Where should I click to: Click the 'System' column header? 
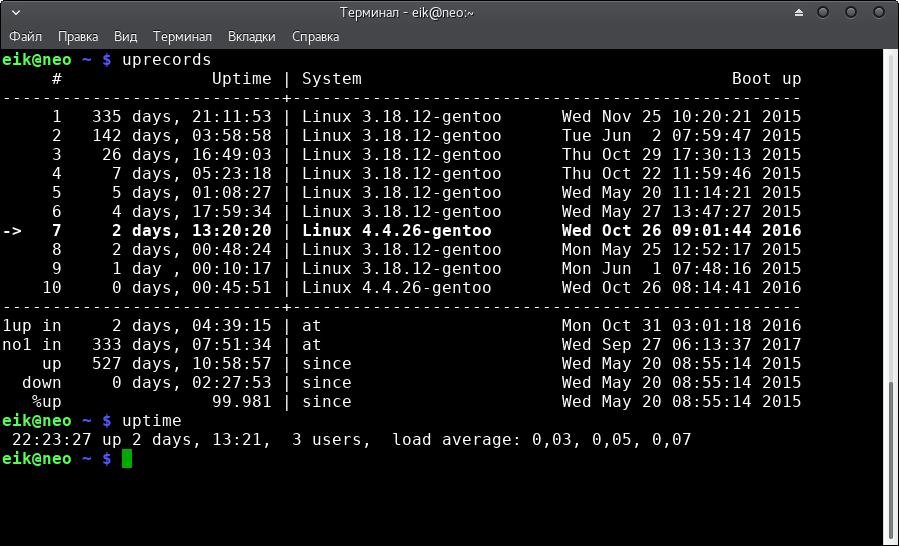coord(331,79)
